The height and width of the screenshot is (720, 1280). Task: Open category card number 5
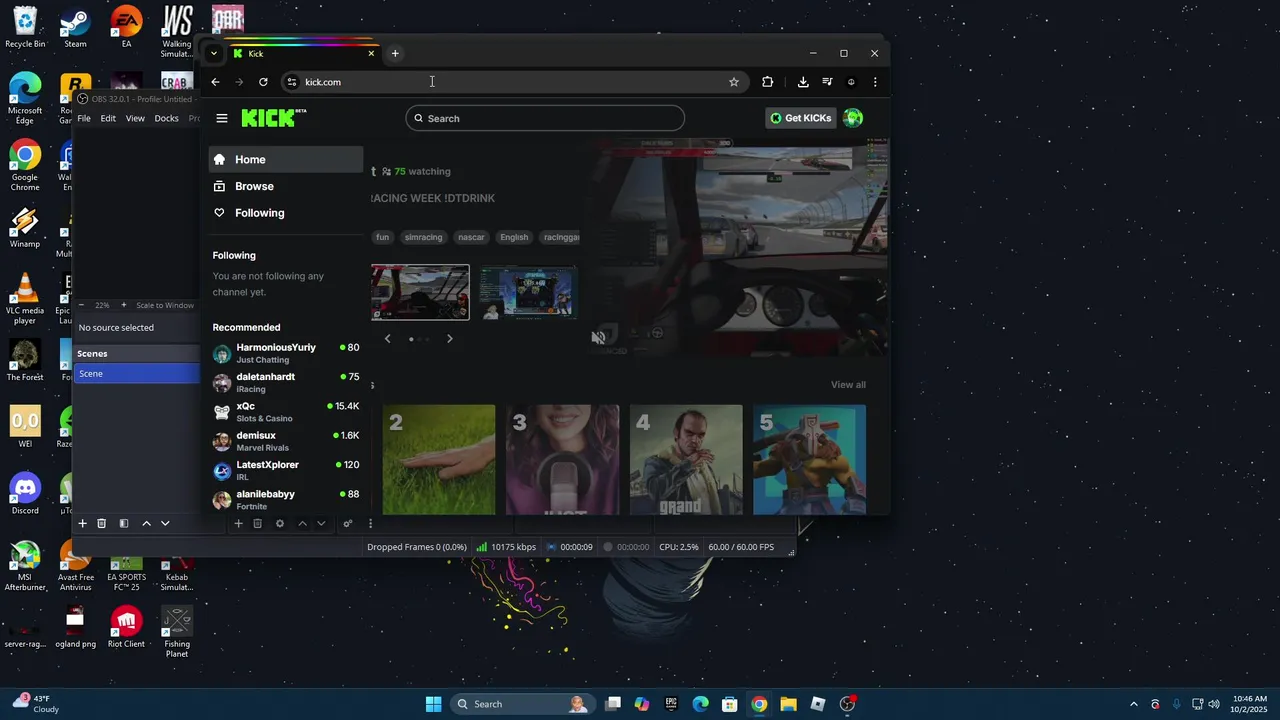(809, 460)
